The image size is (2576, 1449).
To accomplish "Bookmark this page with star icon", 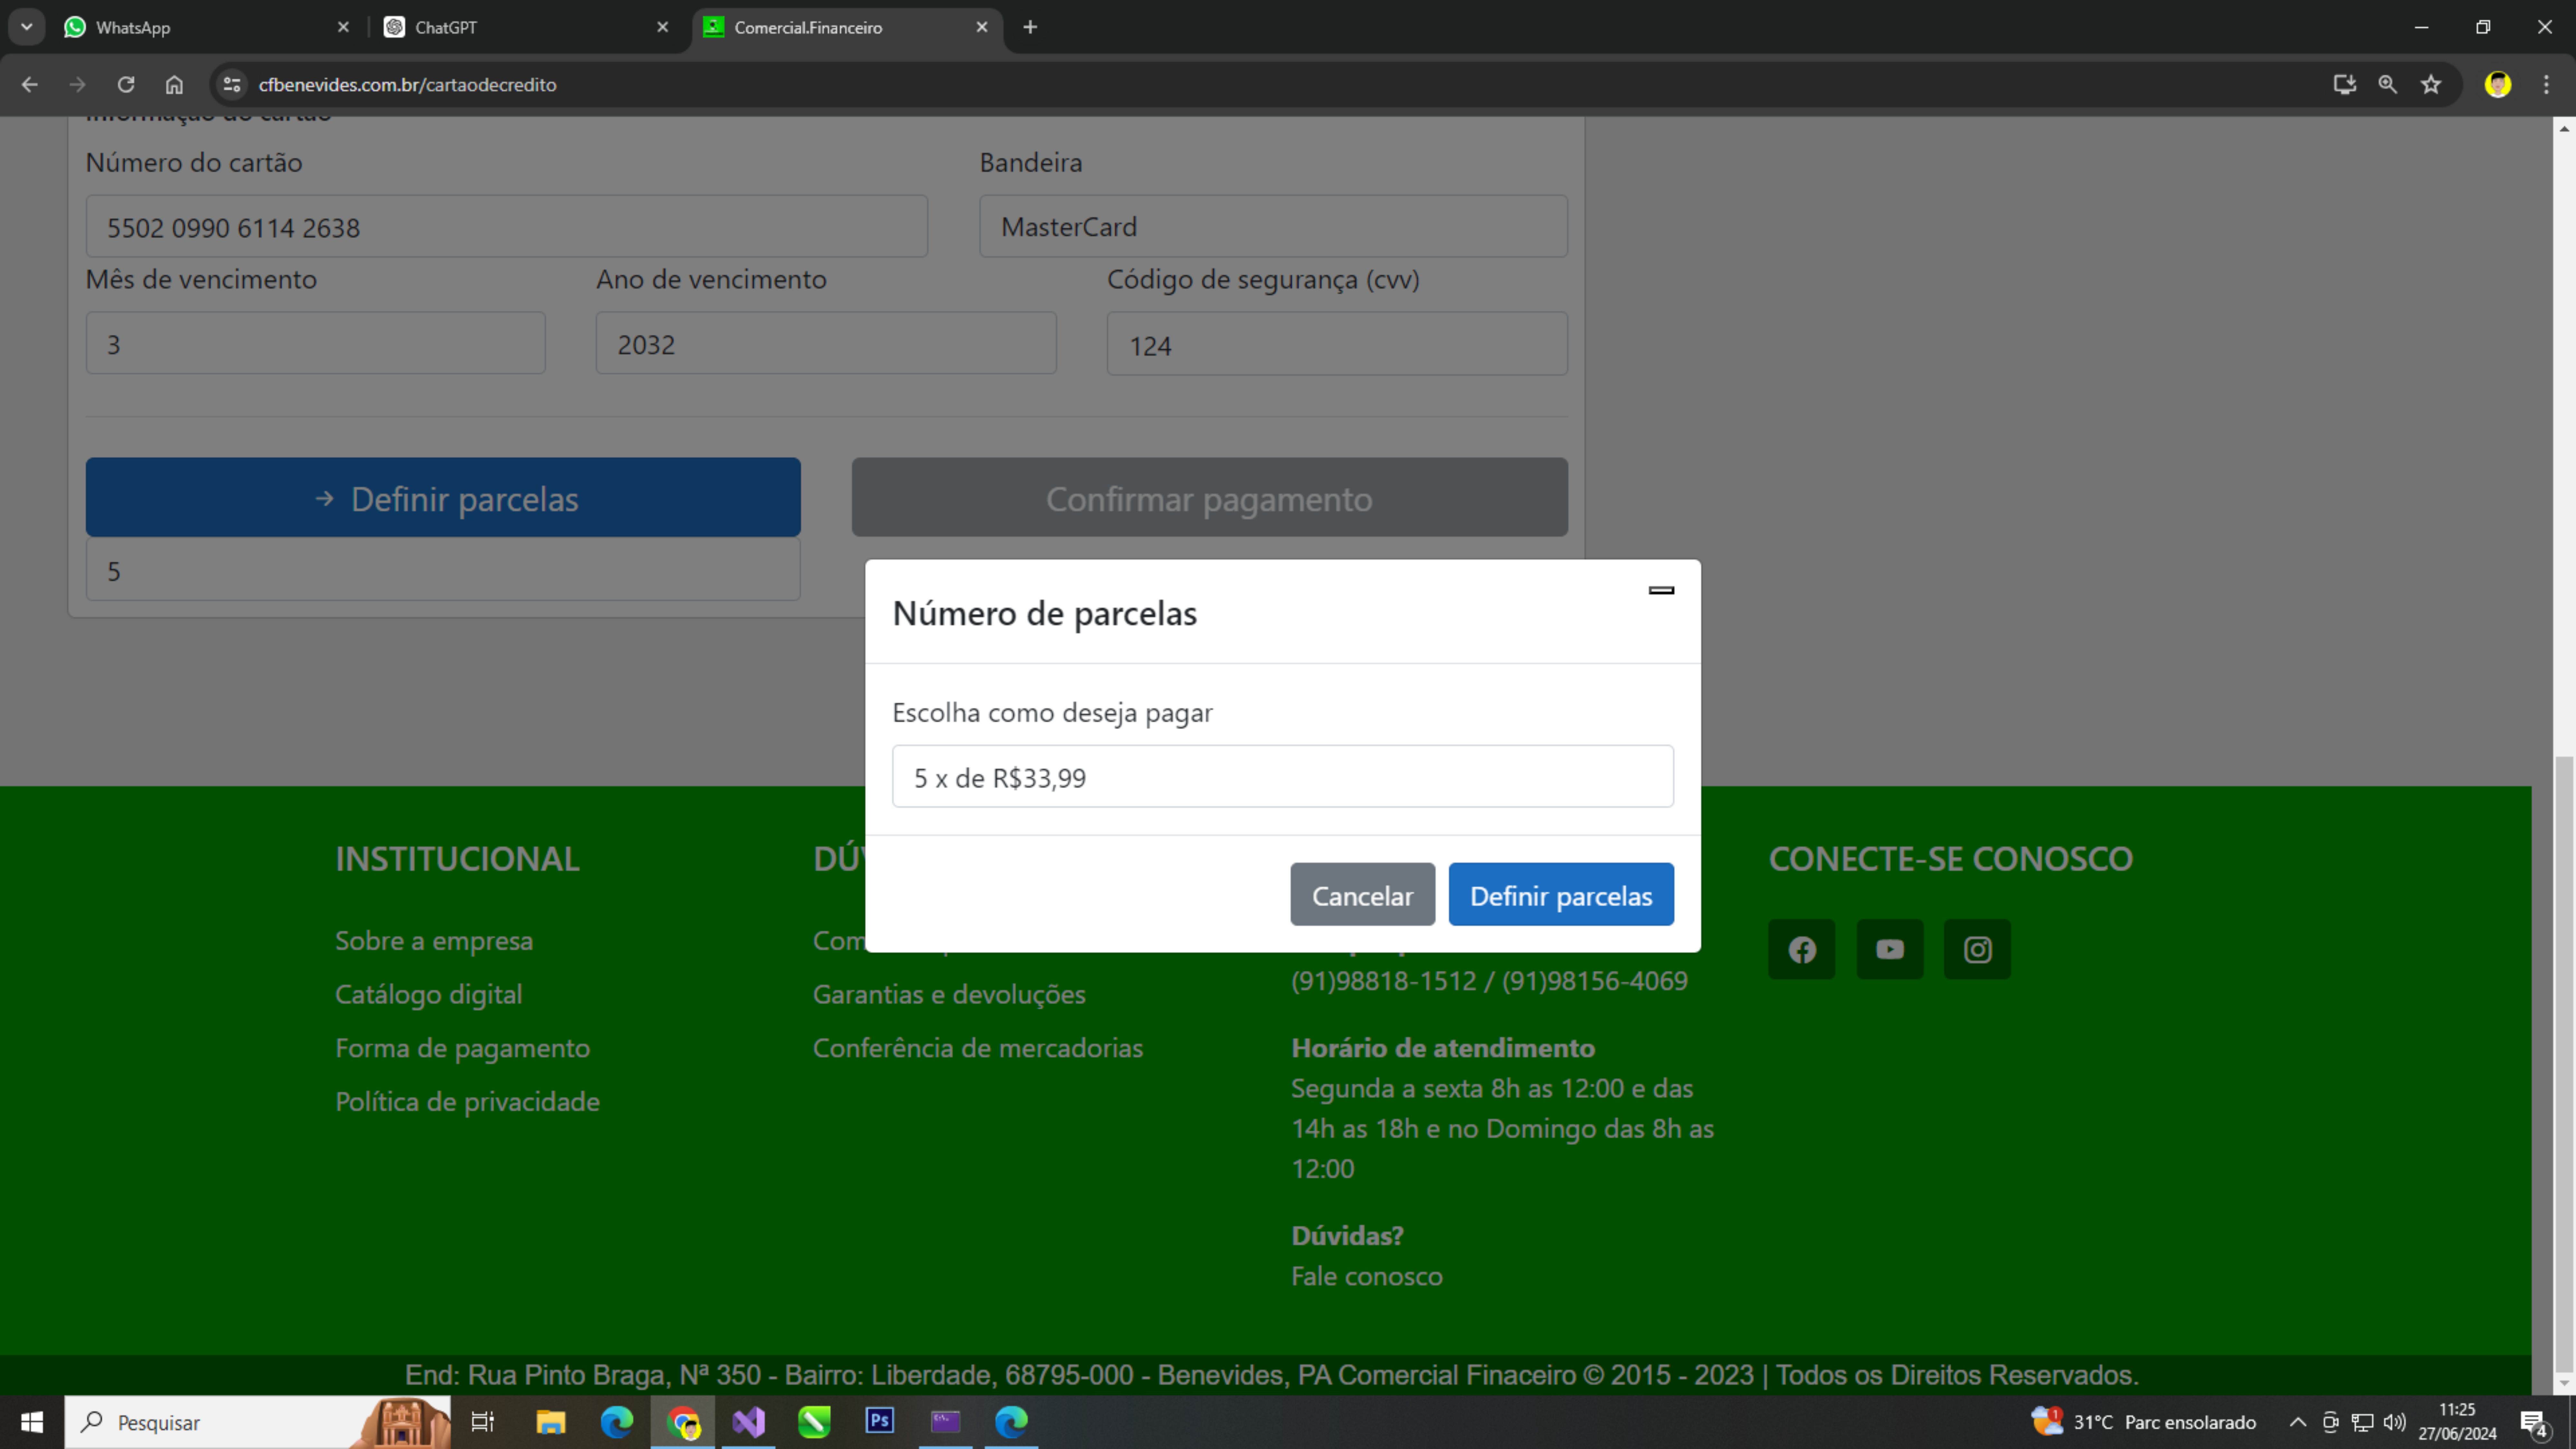I will [x=2431, y=85].
